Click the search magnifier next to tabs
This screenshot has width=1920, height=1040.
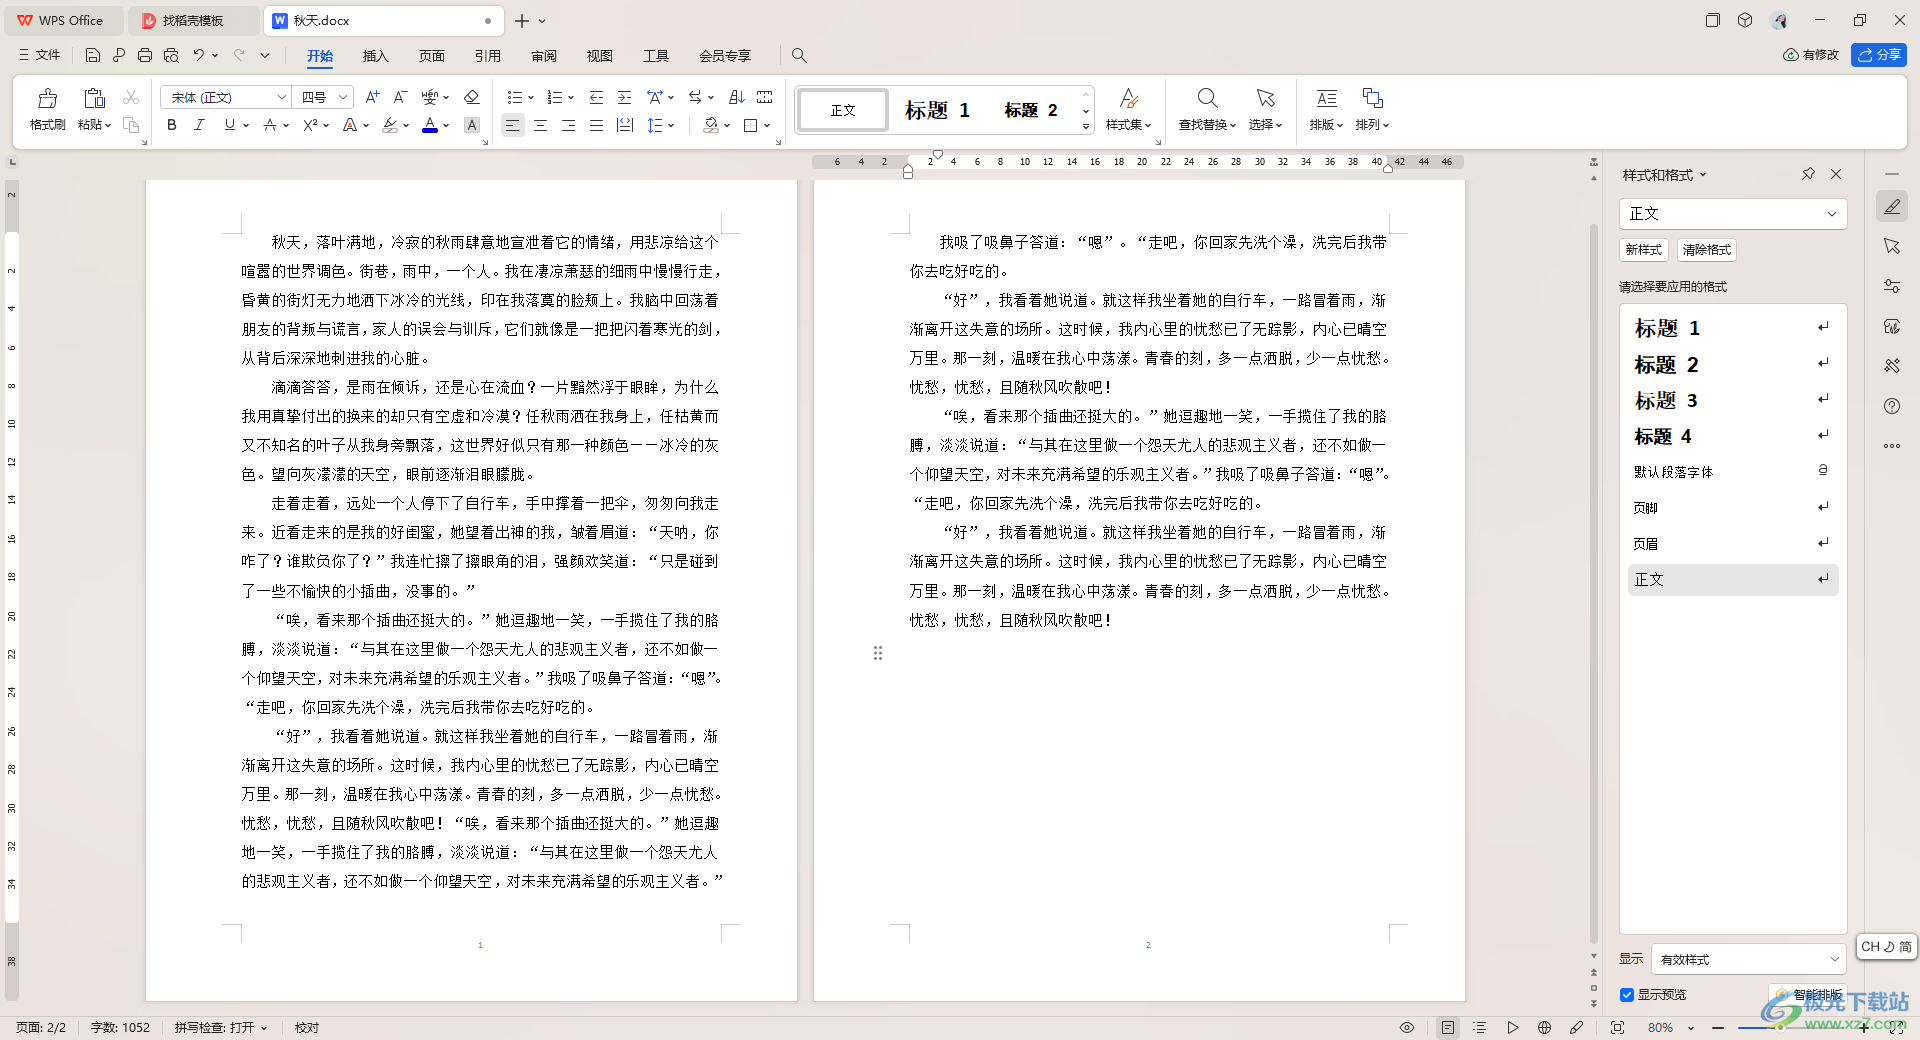click(x=799, y=55)
